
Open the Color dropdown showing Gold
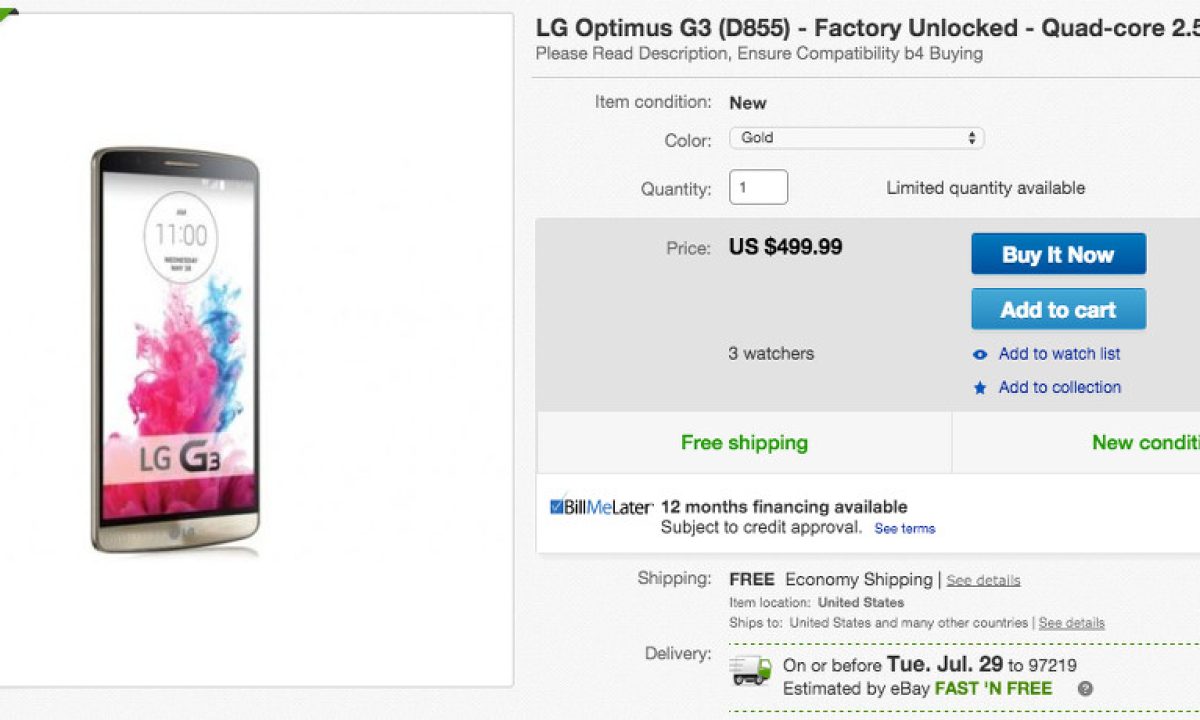856,138
